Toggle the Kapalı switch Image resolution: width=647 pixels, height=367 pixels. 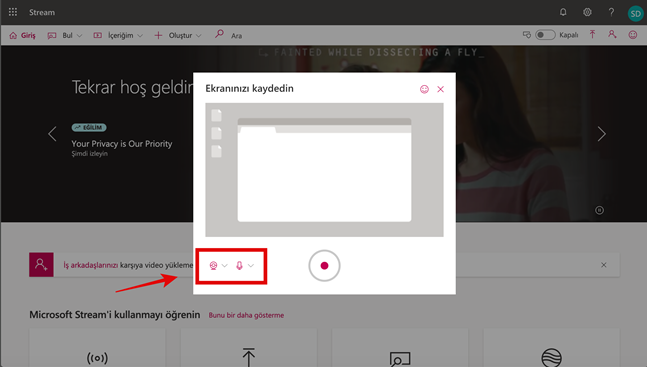click(545, 35)
